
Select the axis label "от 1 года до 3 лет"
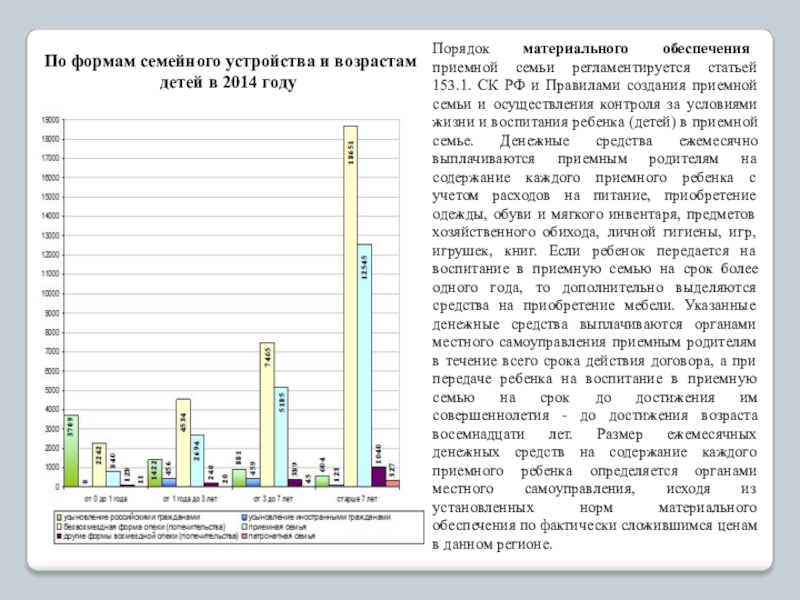[190, 498]
